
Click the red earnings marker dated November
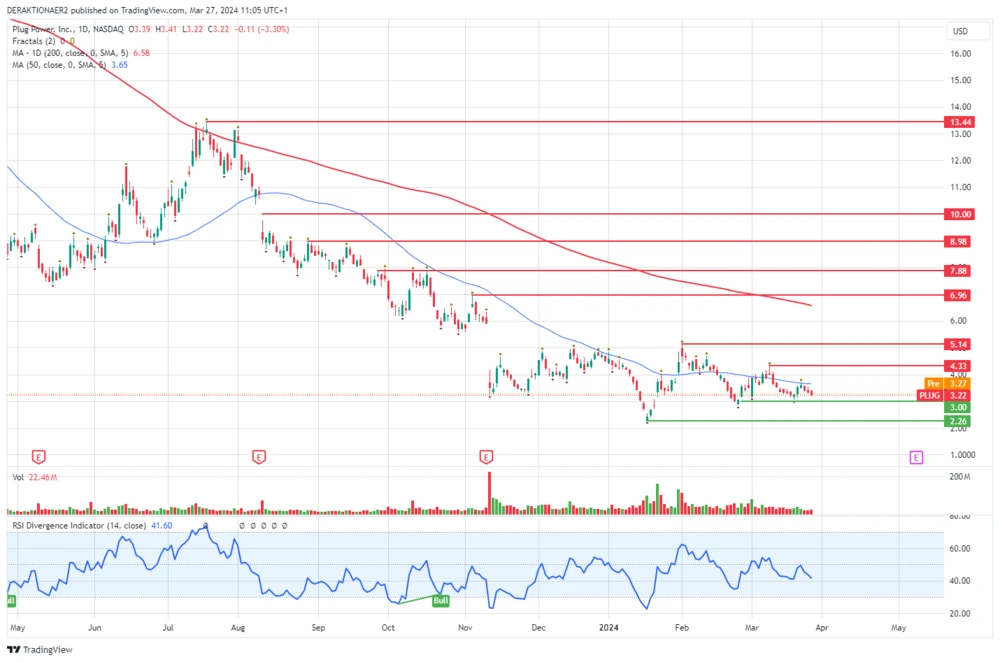(x=486, y=457)
